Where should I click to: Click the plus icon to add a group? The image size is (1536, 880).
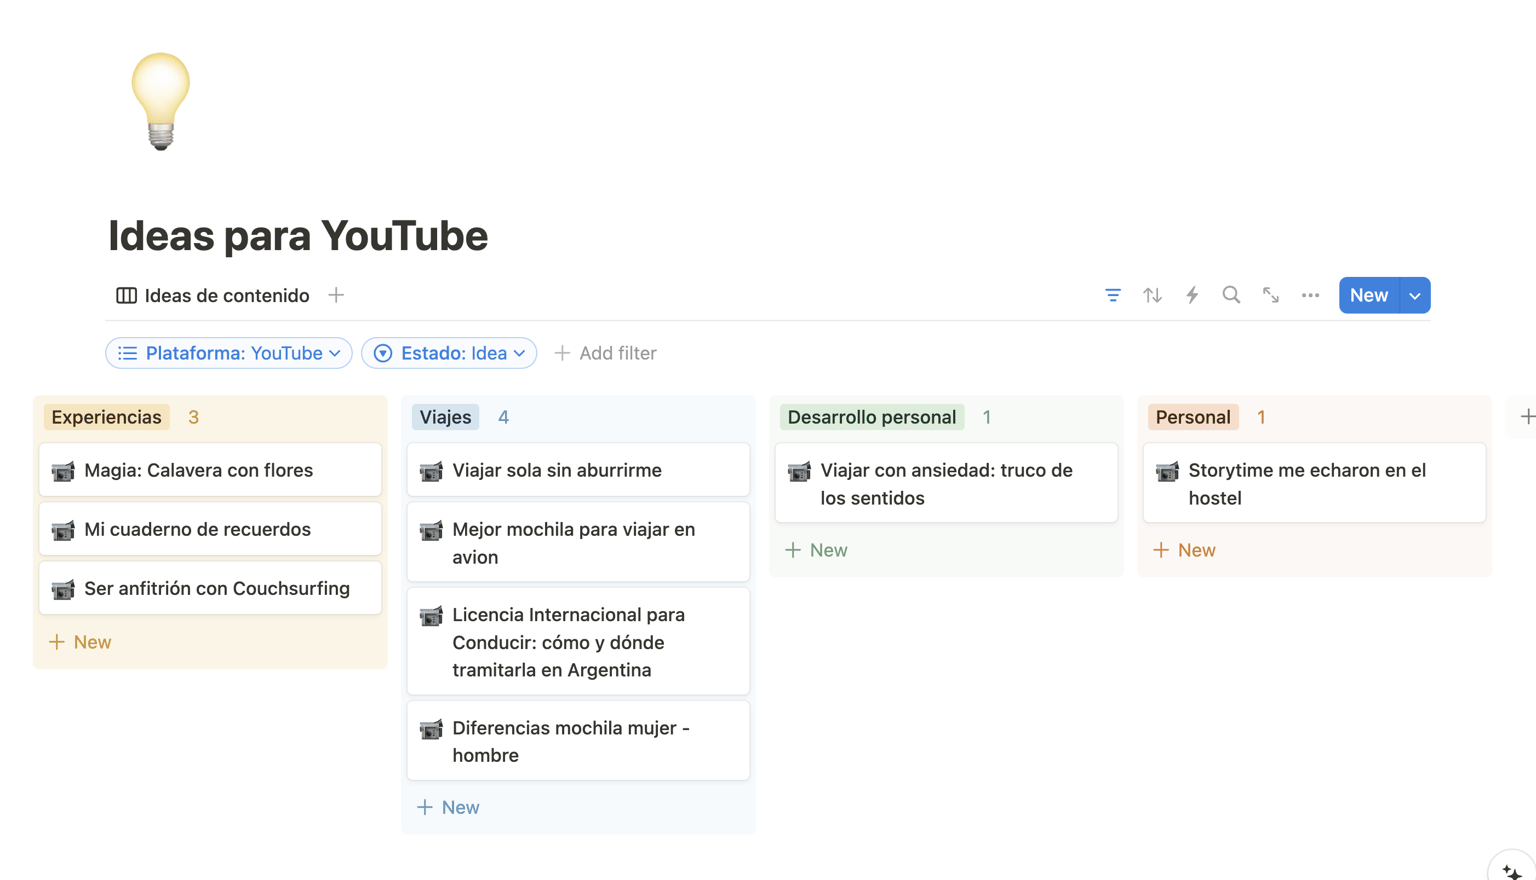pyautogui.click(x=1527, y=417)
